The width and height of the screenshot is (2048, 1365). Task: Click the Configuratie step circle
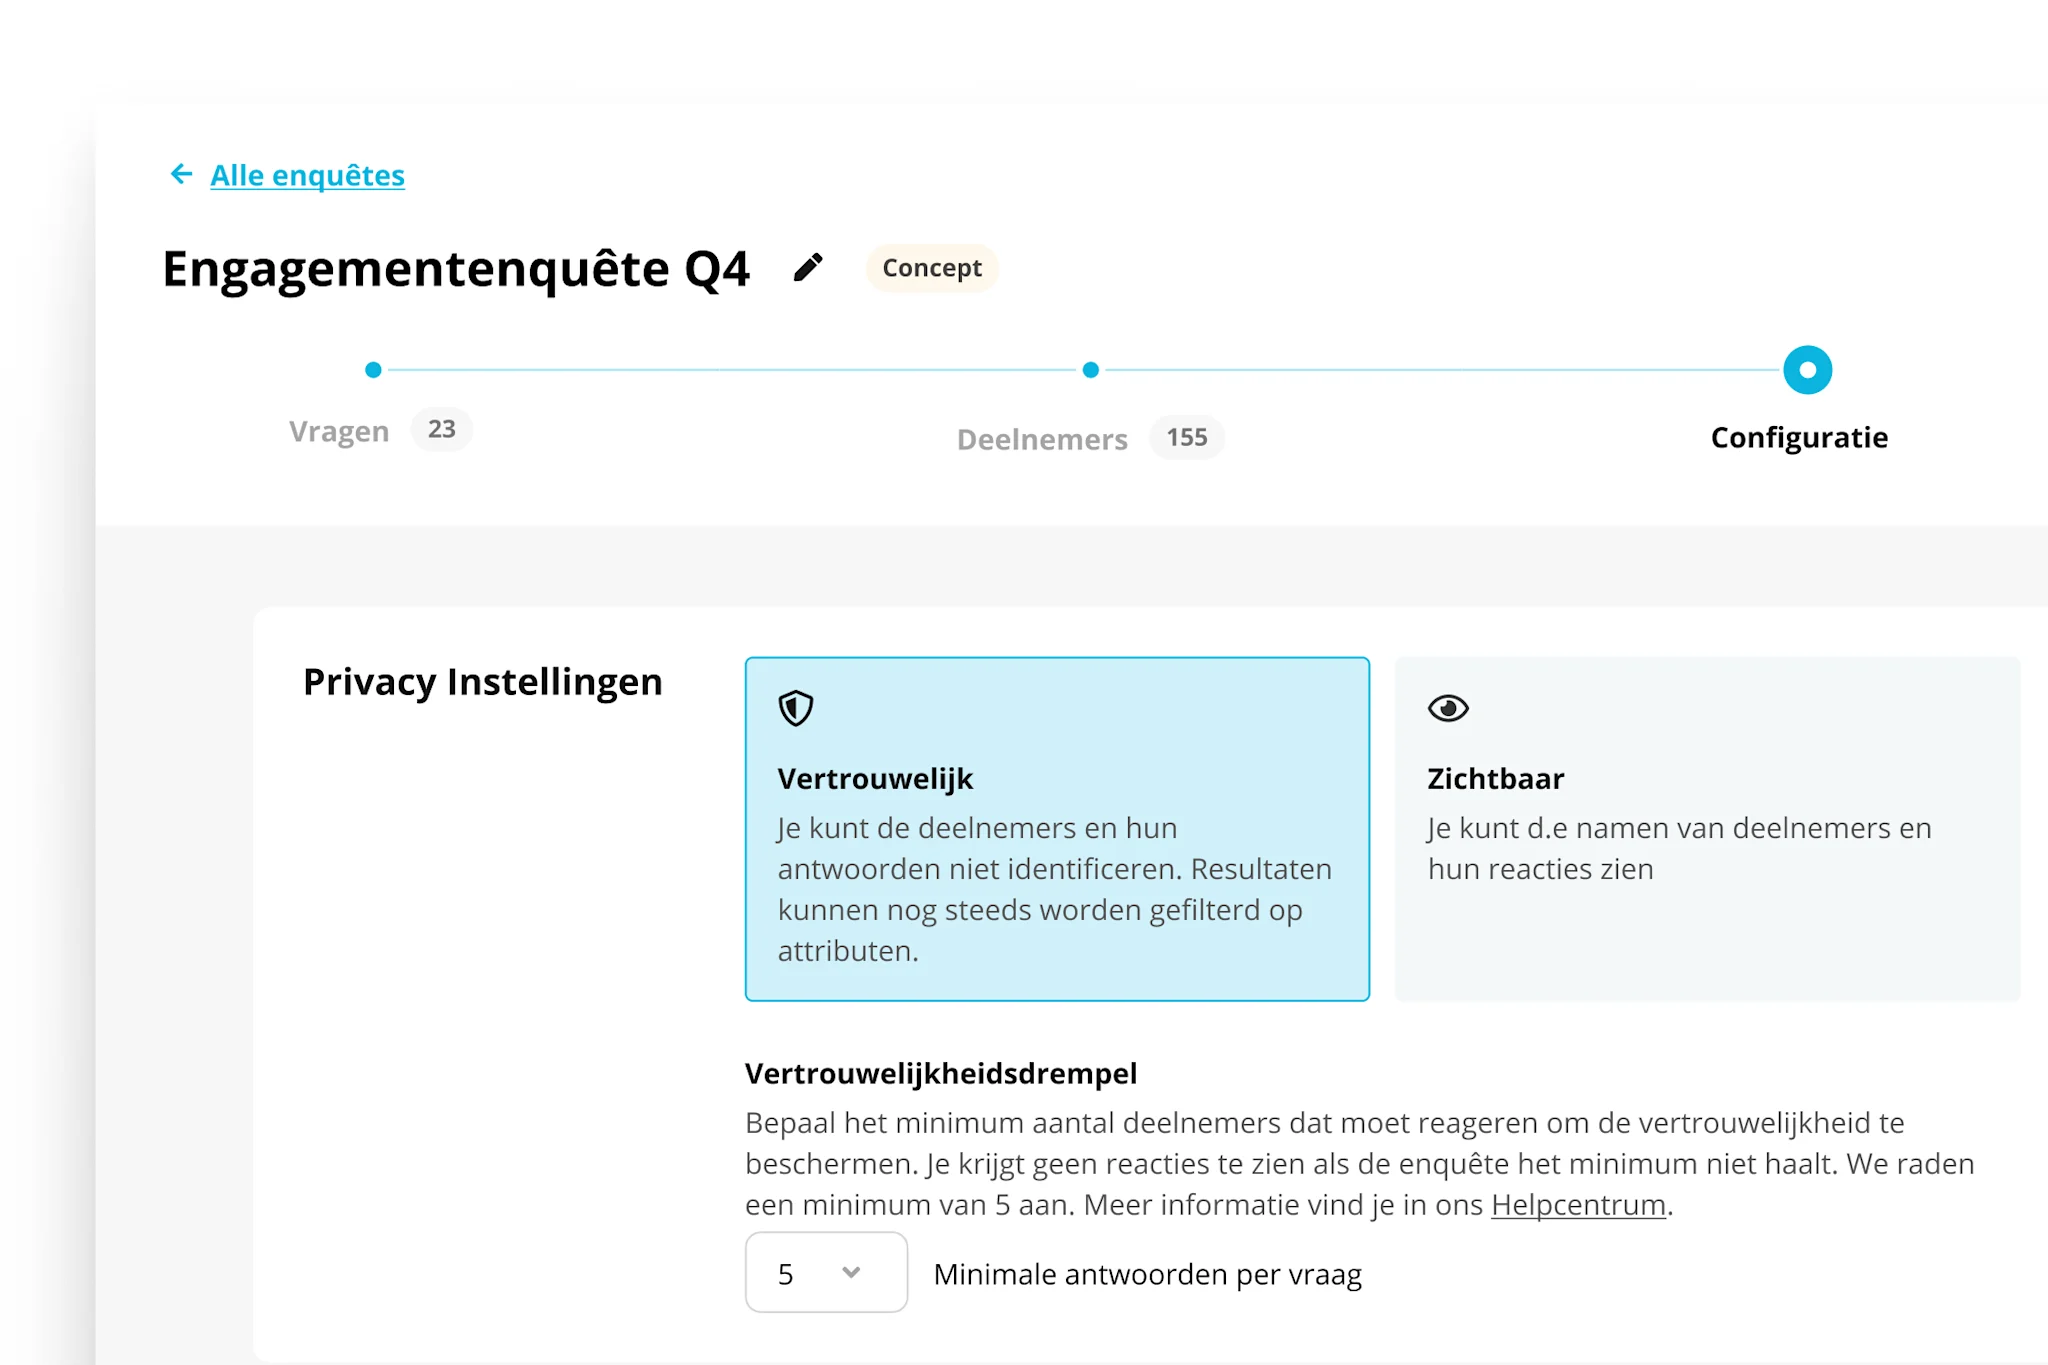(x=1807, y=370)
